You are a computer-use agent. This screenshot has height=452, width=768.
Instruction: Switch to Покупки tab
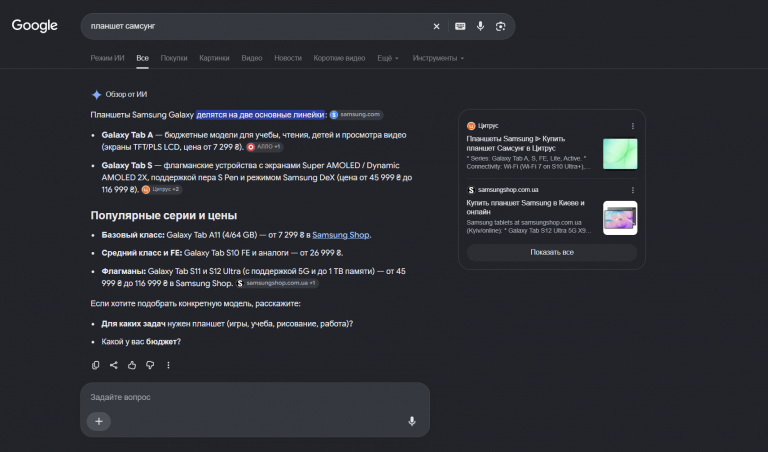[x=174, y=58]
